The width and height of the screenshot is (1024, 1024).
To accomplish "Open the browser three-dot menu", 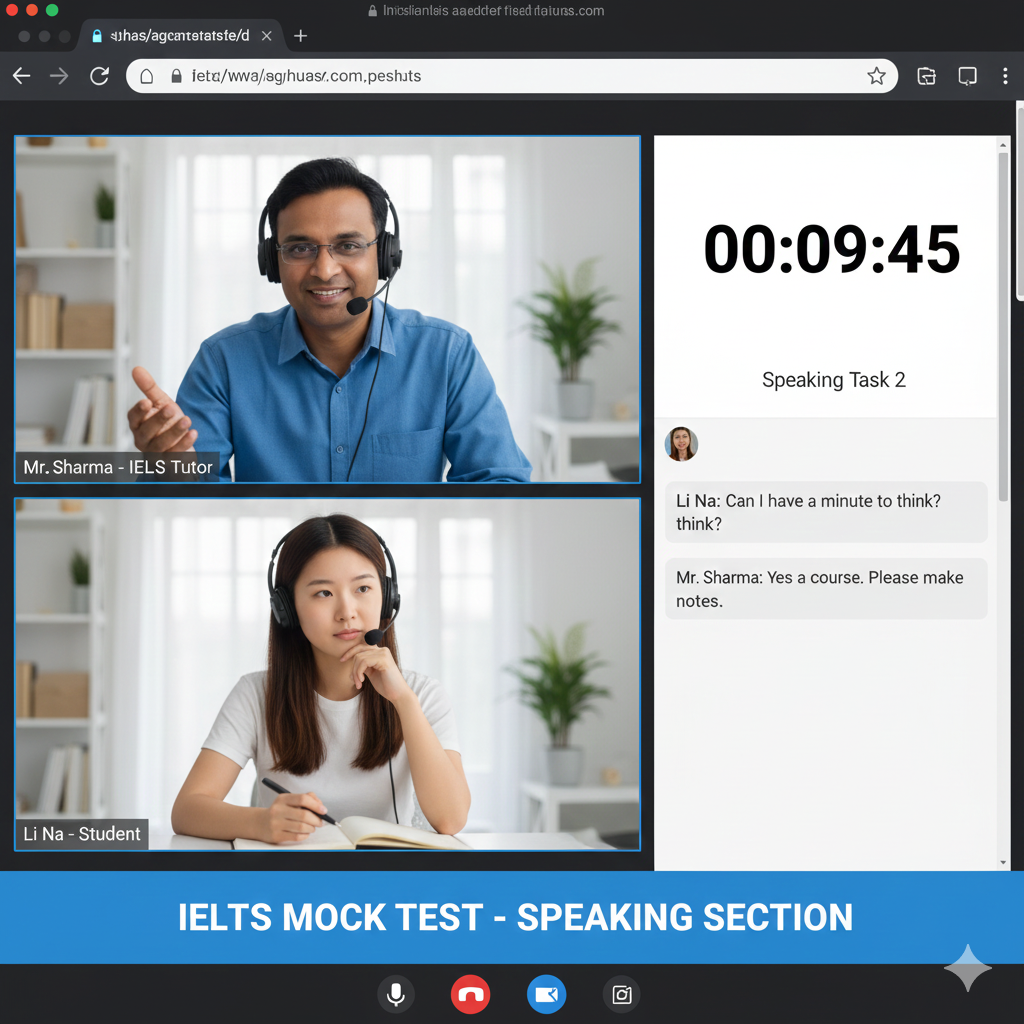I will (1005, 75).
